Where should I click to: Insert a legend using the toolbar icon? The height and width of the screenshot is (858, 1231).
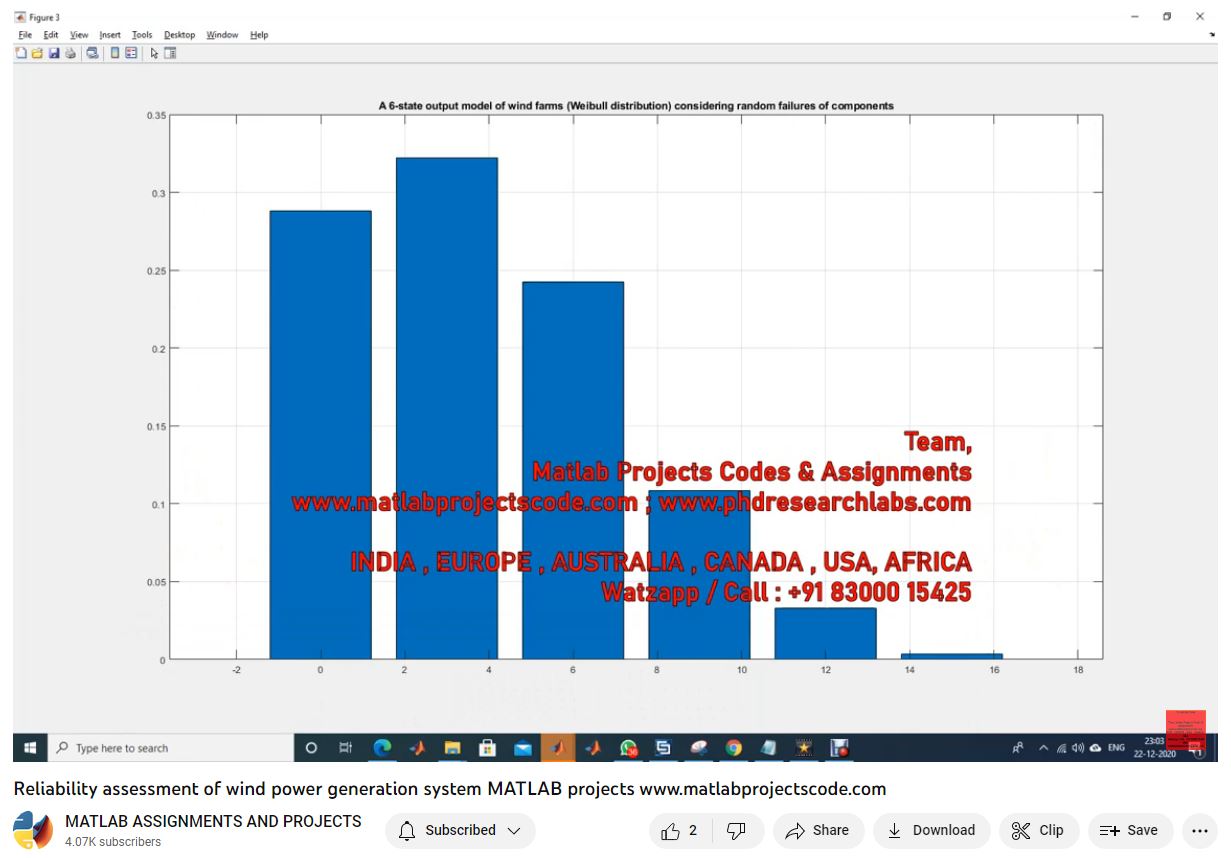pos(131,53)
